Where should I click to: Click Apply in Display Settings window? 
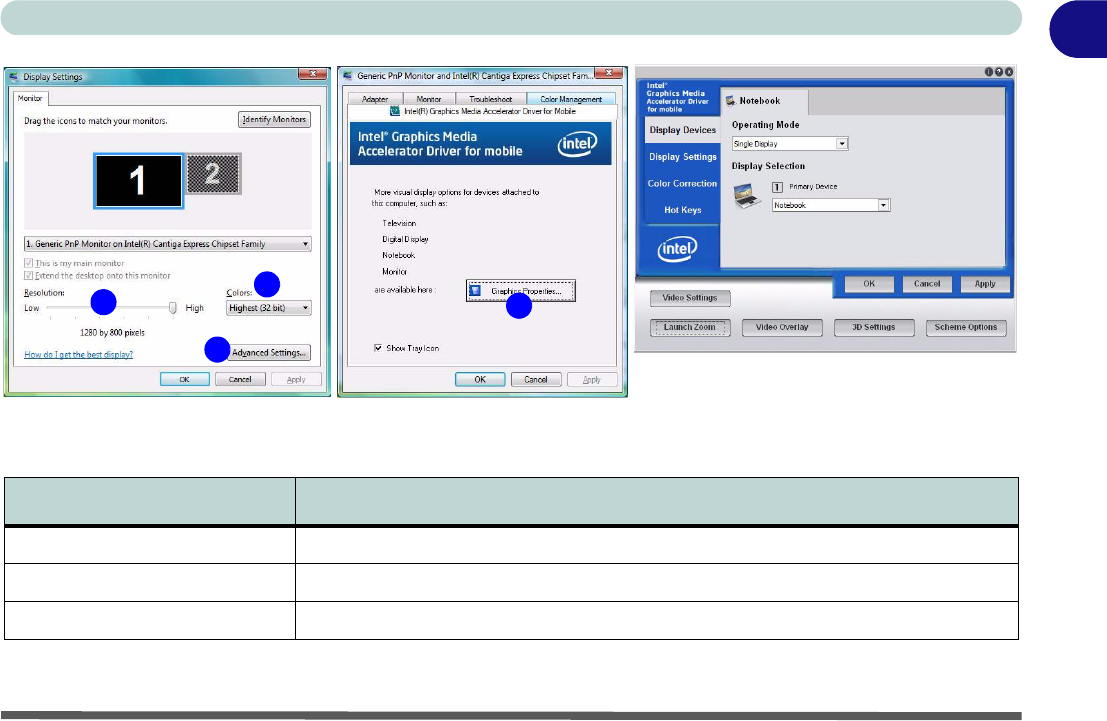296,379
